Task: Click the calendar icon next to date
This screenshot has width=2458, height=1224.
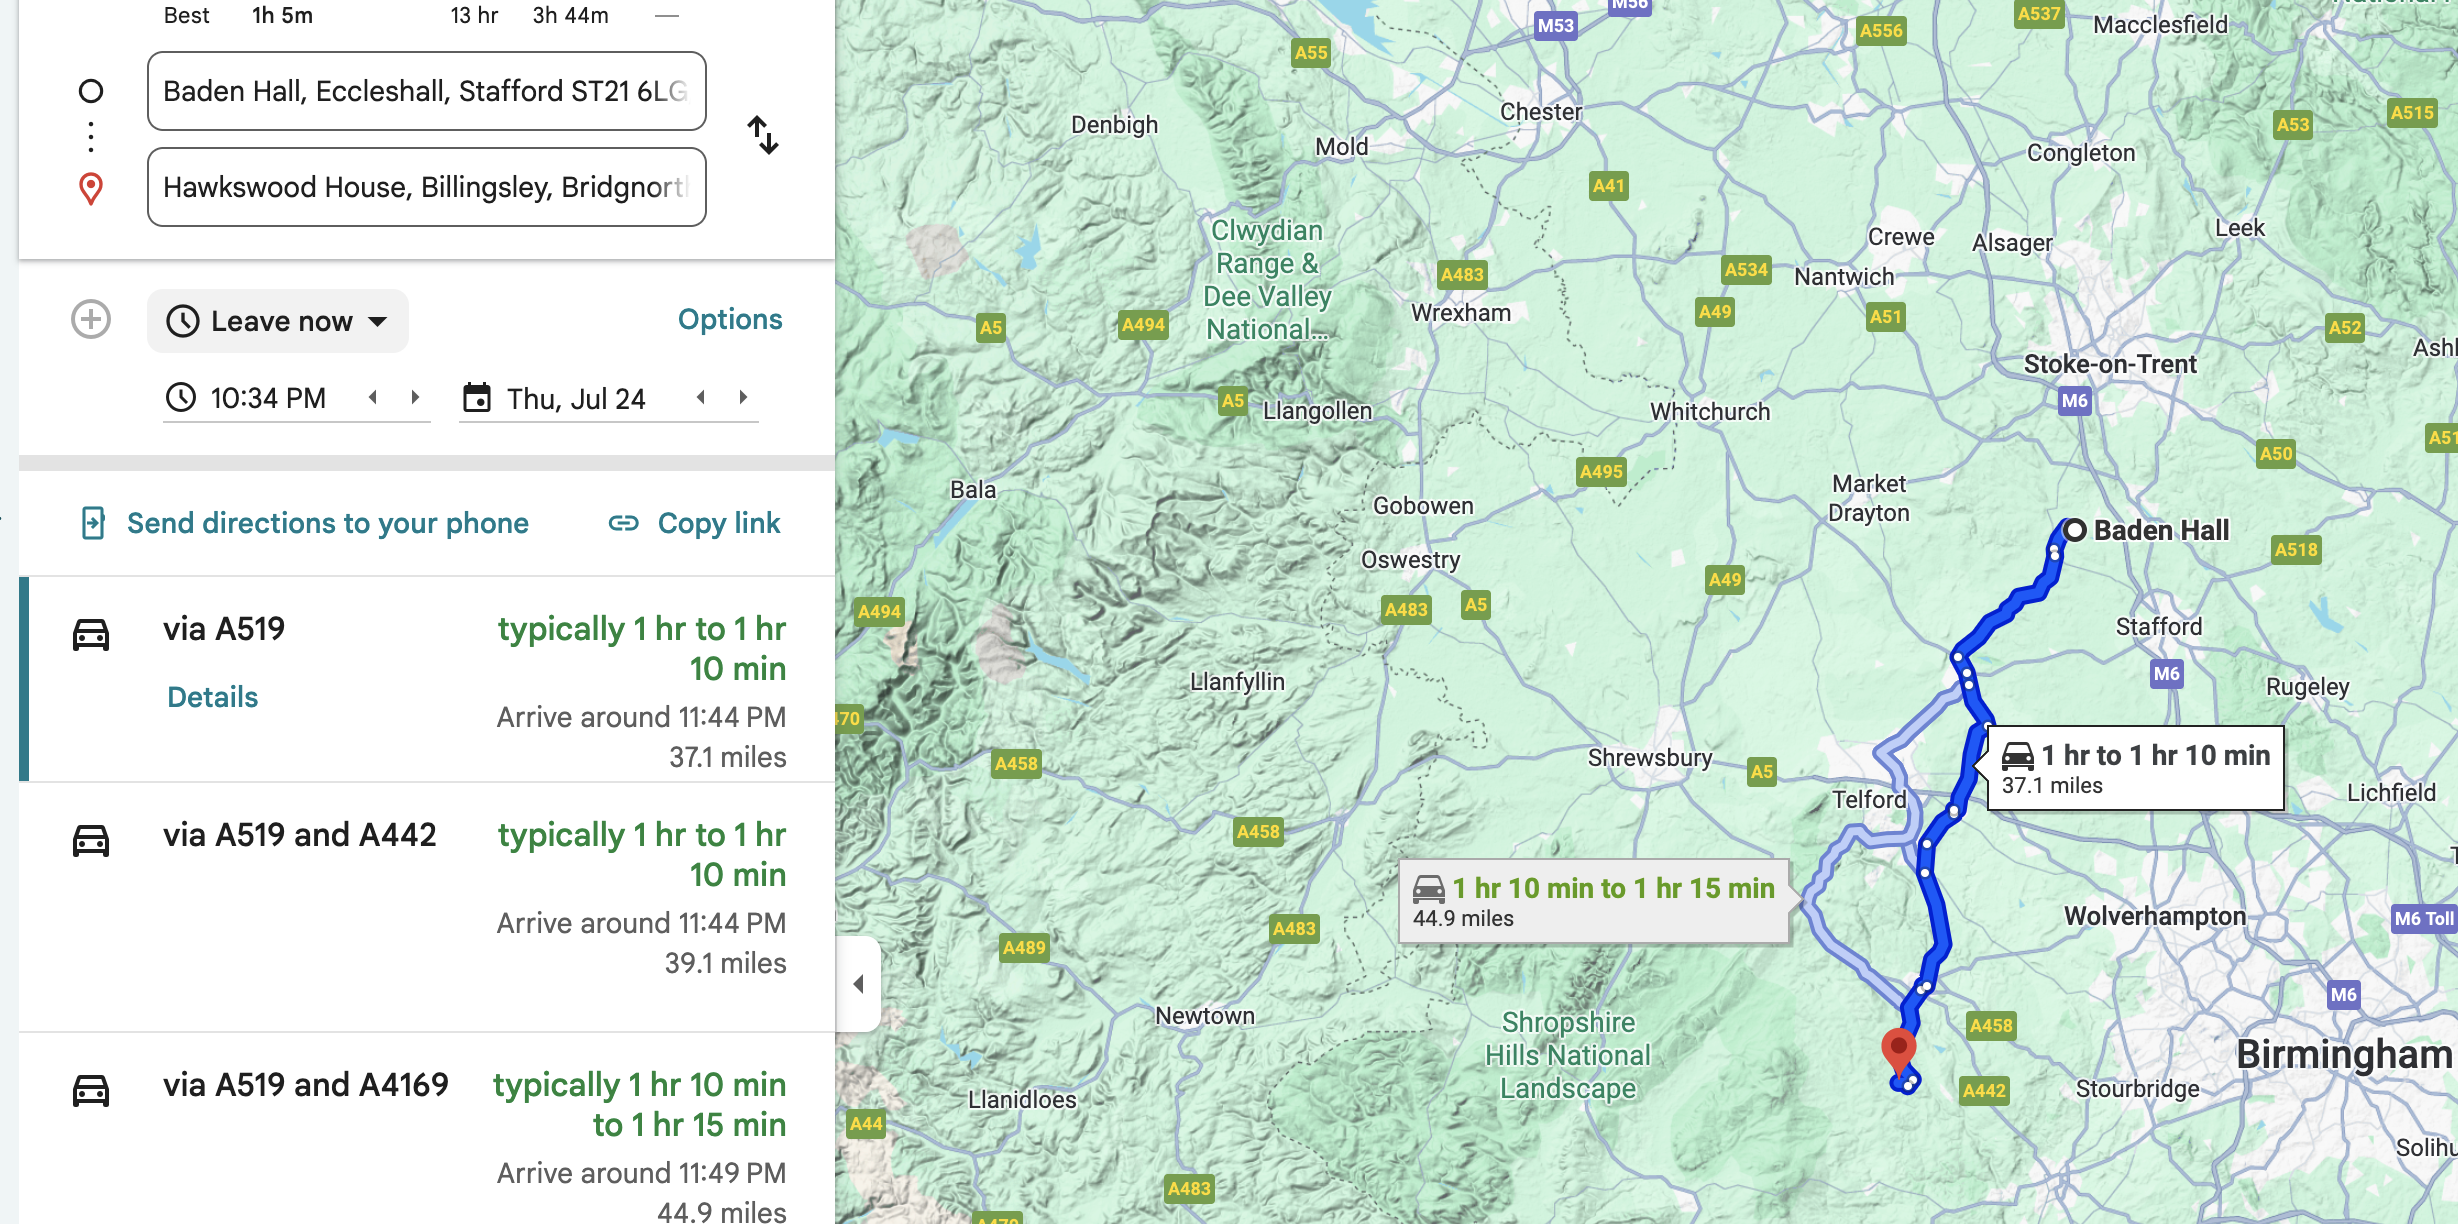Action: (477, 398)
